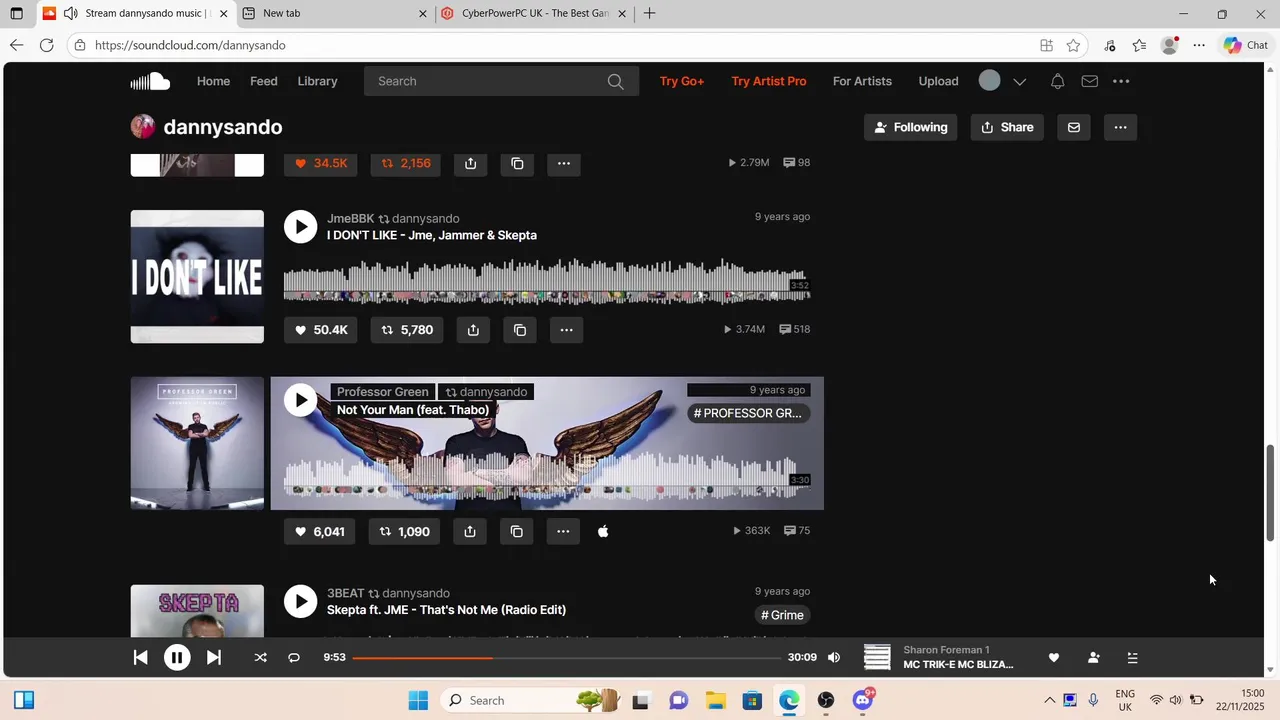Open more menu for Not Your Man
The width and height of the screenshot is (1280, 720).
(563, 531)
